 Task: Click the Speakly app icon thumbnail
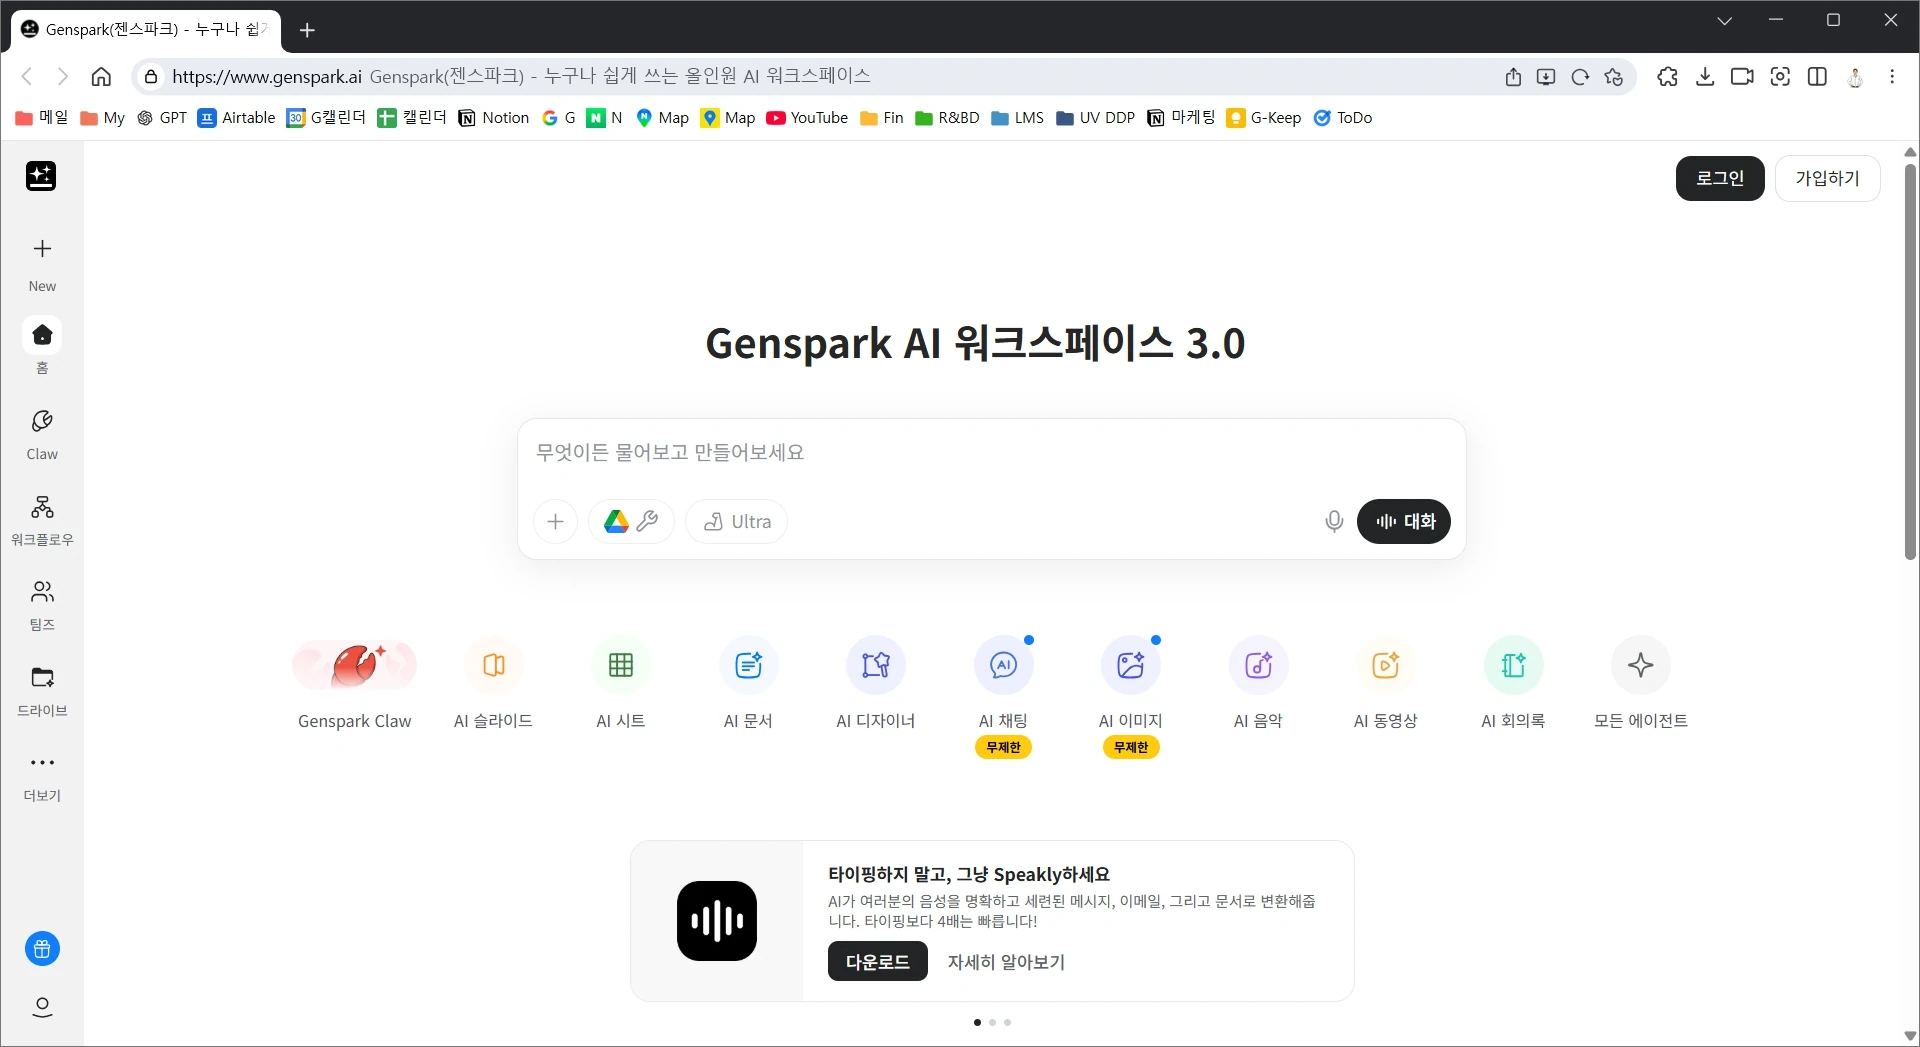[717, 921]
